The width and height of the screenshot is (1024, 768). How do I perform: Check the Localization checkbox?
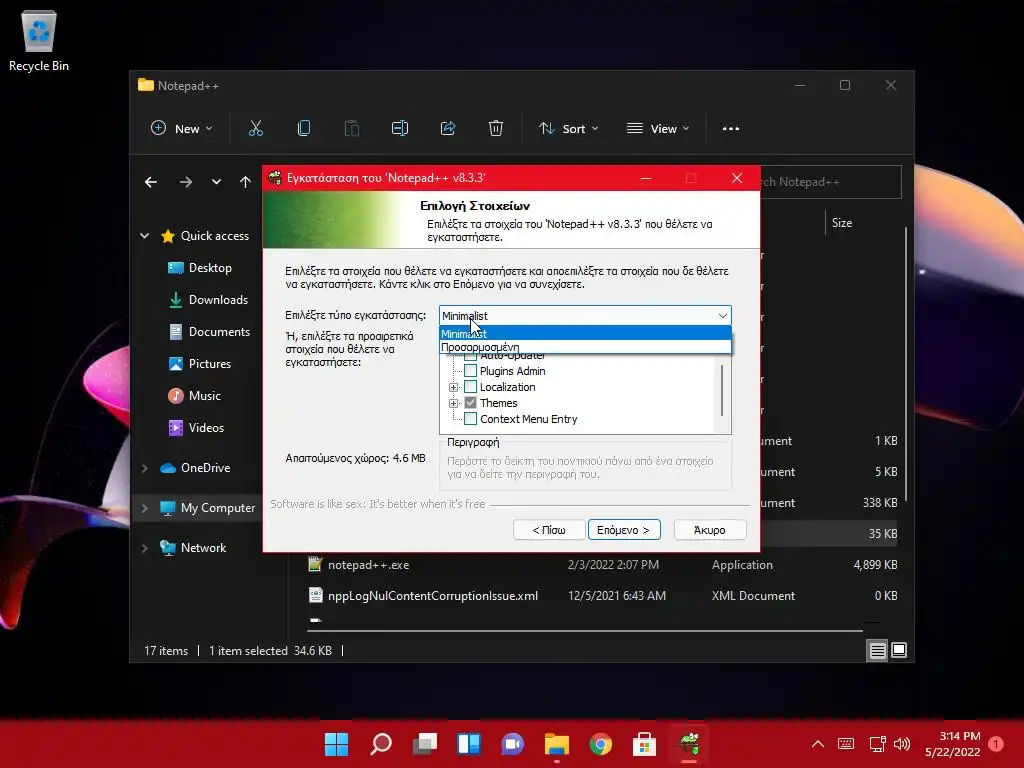point(470,387)
